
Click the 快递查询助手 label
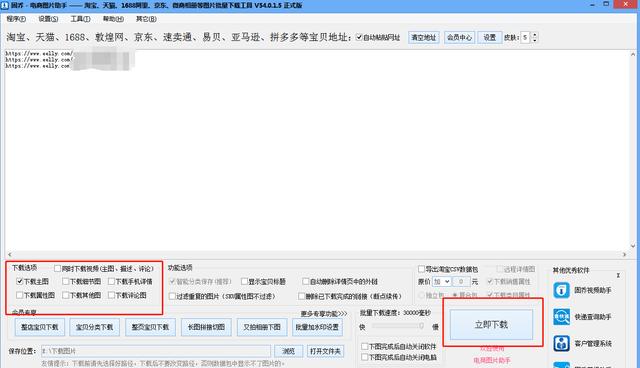(593, 317)
